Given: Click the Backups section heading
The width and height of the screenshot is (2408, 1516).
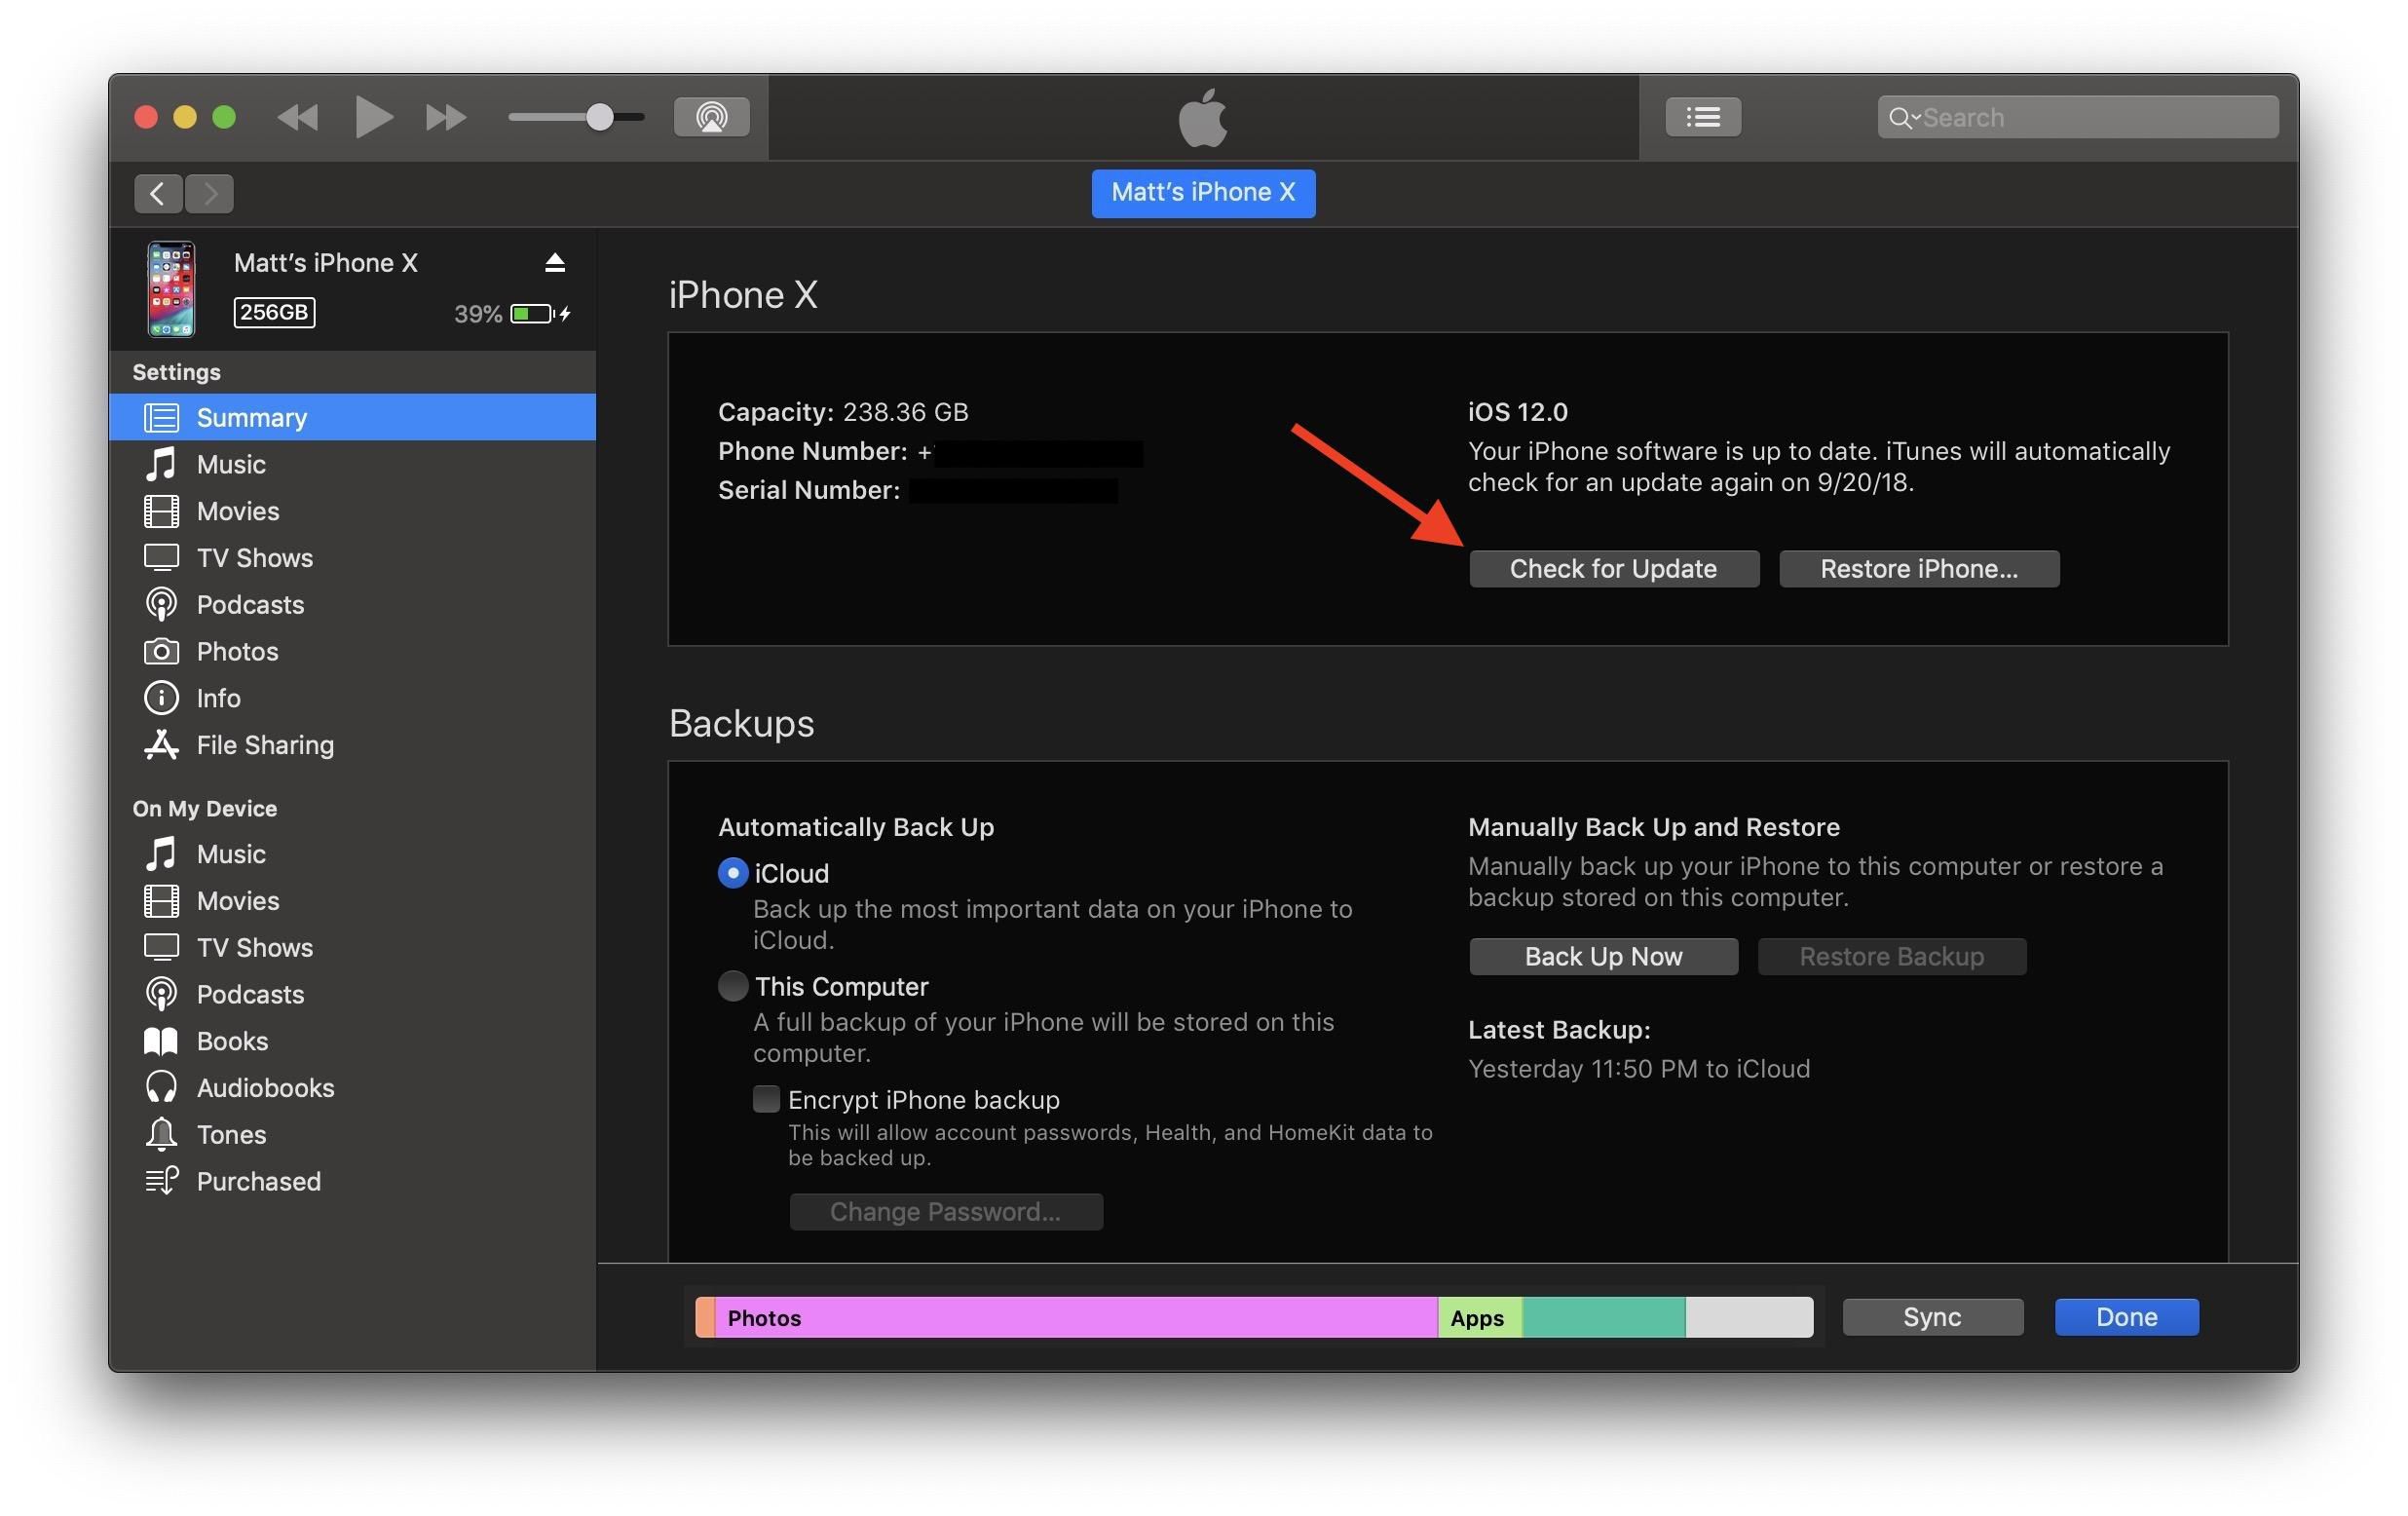Looking at the screenshot, I should pos(742,723).
